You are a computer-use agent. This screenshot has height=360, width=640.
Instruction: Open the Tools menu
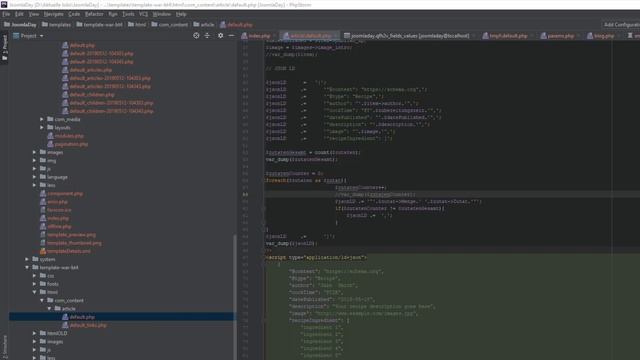(x=128, y=14)
